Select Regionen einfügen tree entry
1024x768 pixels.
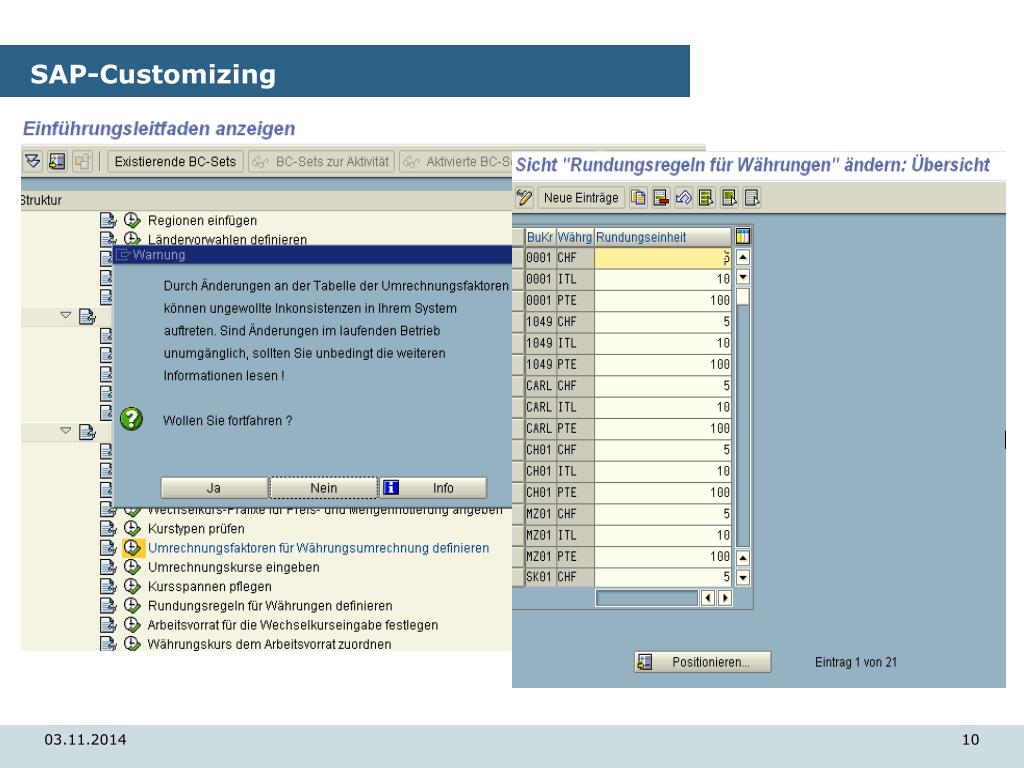coord(202,221)
